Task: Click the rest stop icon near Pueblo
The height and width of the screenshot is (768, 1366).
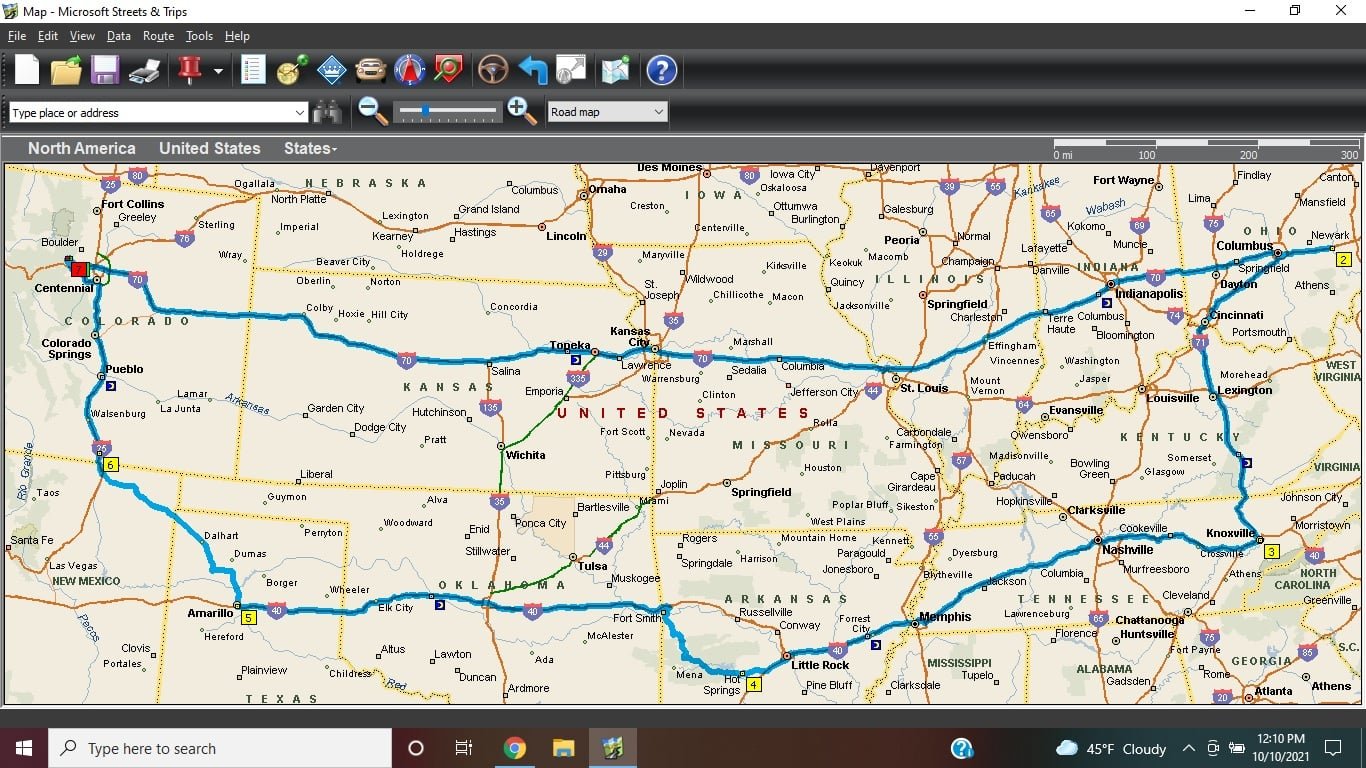Action: [110, 385]
